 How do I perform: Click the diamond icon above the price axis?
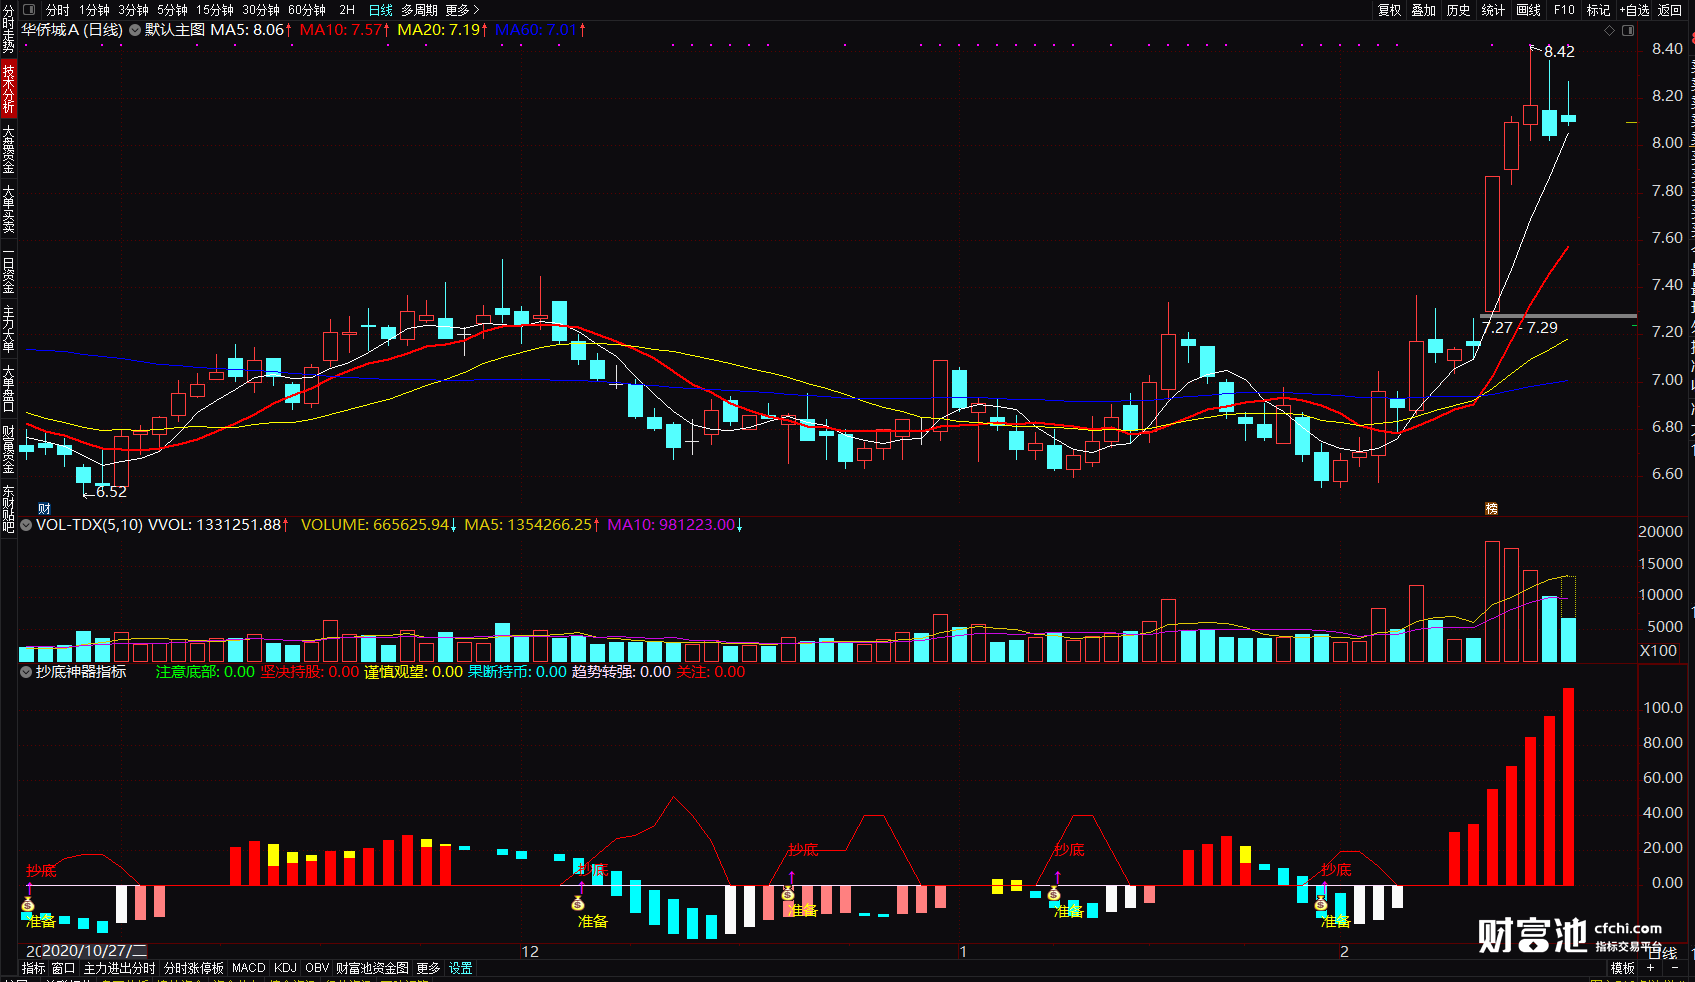coord(1609,30)
